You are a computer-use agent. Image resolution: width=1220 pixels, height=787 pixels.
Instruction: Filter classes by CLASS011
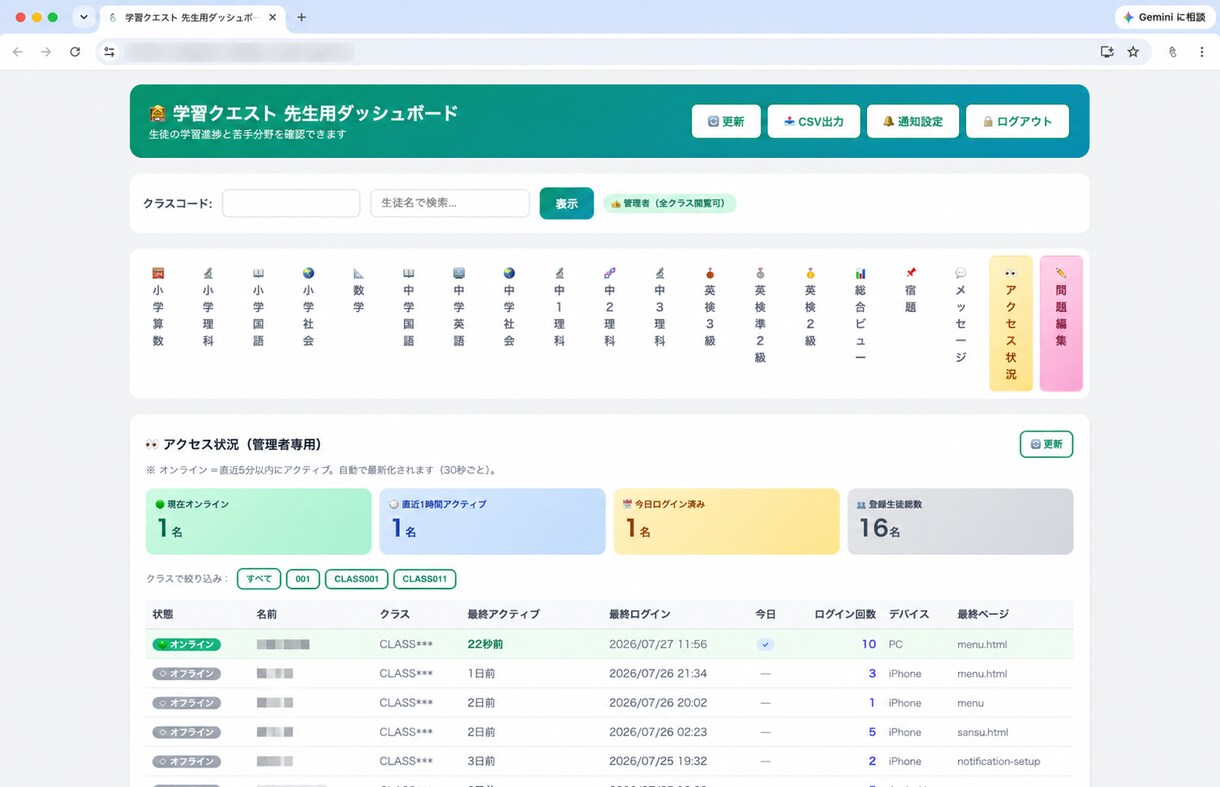click(x=425, y=579)
